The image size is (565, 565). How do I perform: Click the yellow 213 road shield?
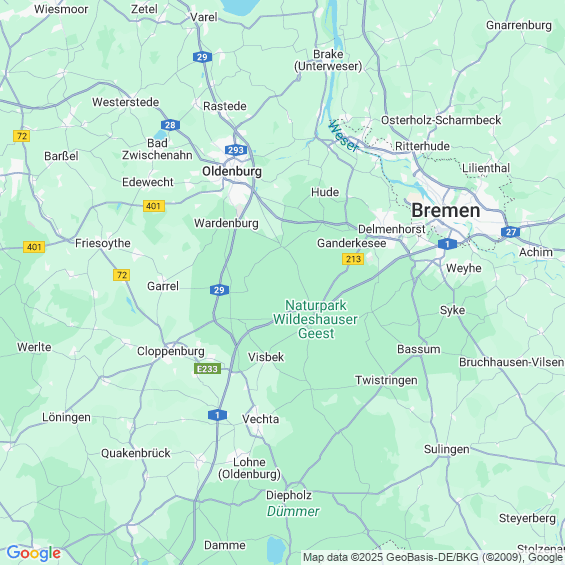pyautogui.click(x=353, y=259)
